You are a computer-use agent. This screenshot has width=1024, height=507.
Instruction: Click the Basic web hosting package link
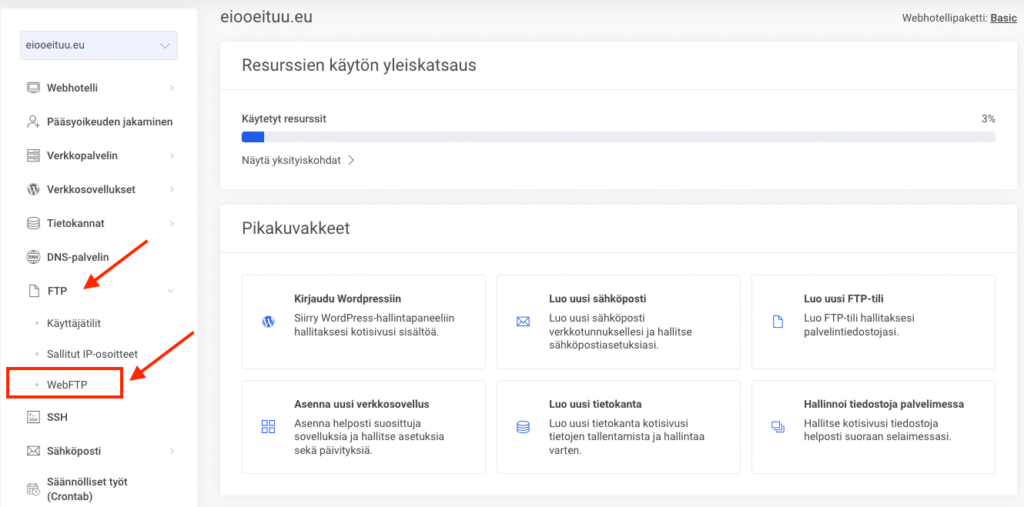pos(1002,19)
